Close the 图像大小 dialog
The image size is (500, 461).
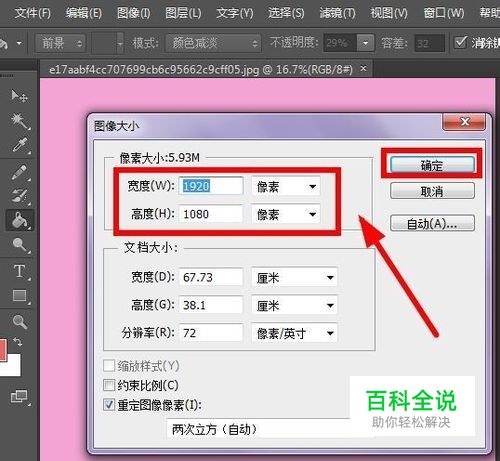click(x=464, y=122)
